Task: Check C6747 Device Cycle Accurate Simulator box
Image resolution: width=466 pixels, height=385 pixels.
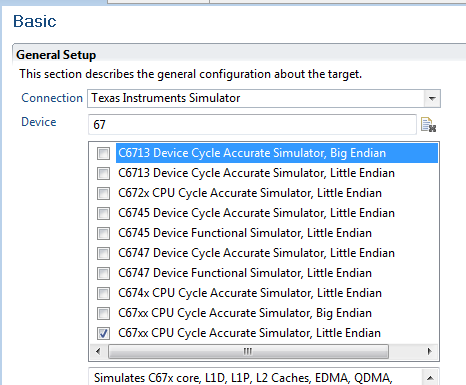Action: point(103,253)
